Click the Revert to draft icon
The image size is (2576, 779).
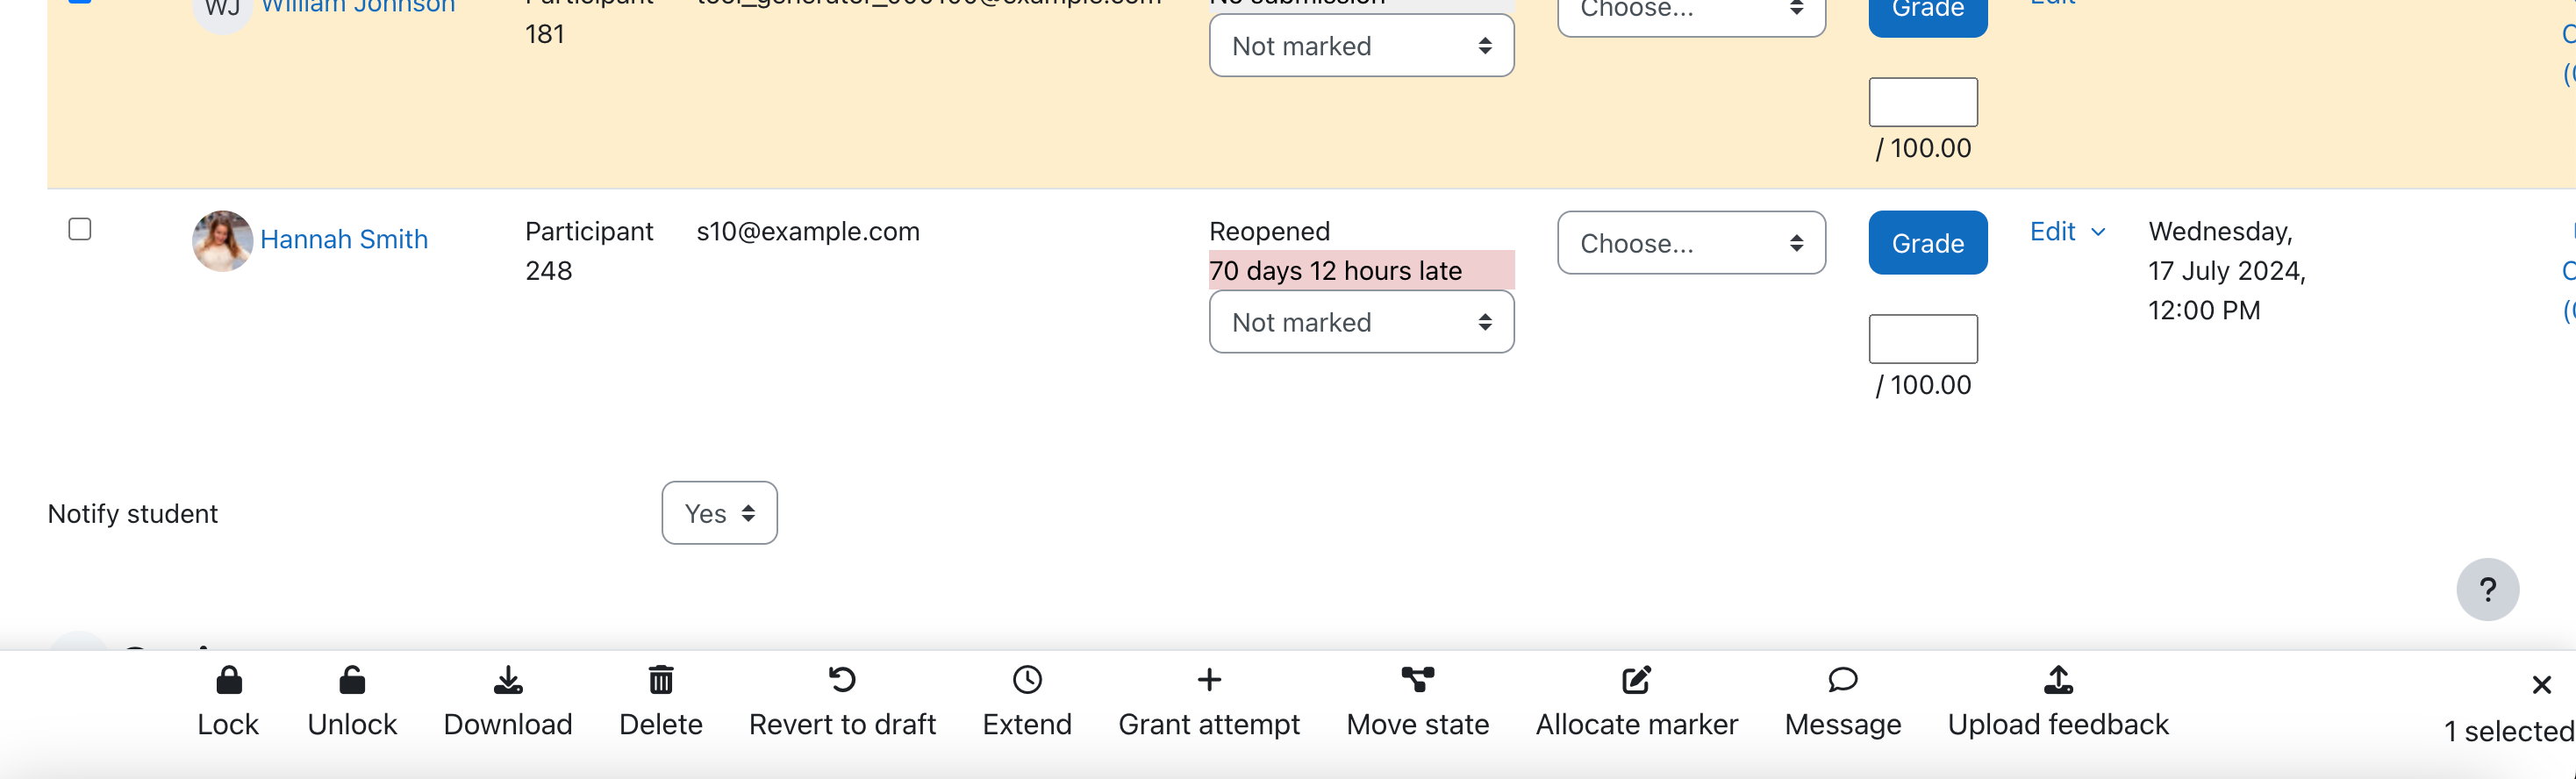[x=842, y=681]
